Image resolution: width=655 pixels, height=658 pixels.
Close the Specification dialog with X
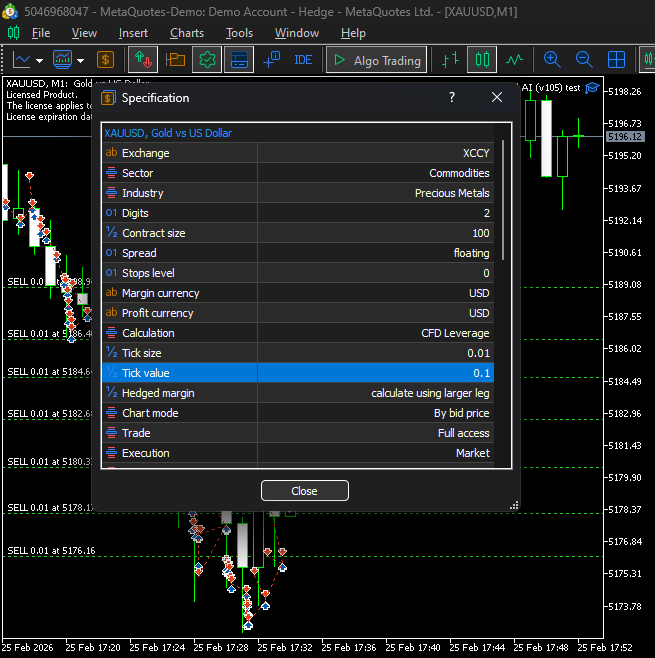coord(497,97)
